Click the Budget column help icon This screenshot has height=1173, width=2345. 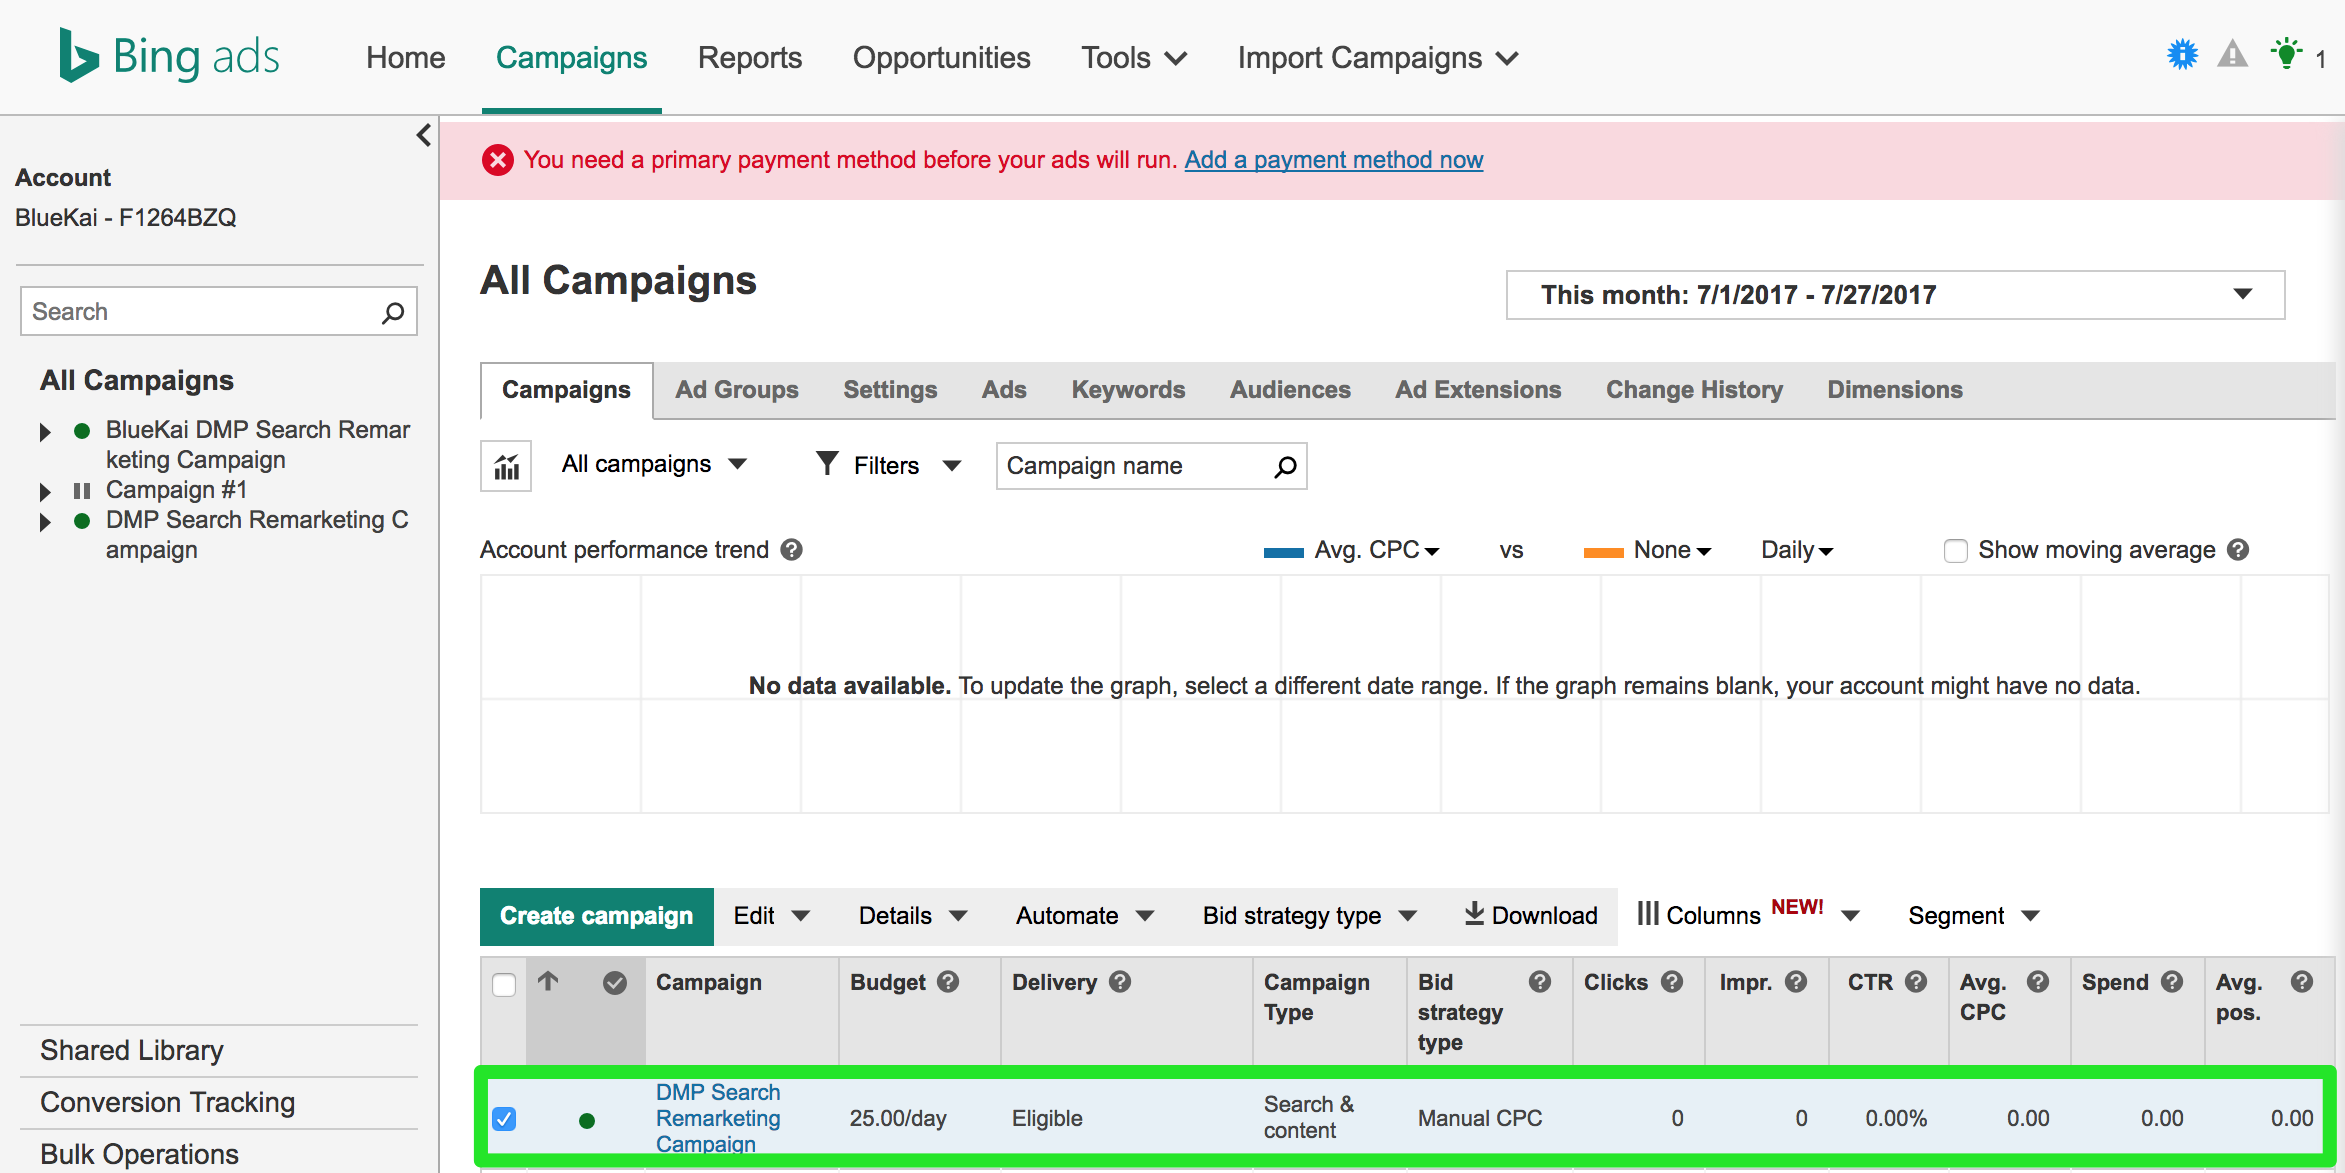[948, 982]
